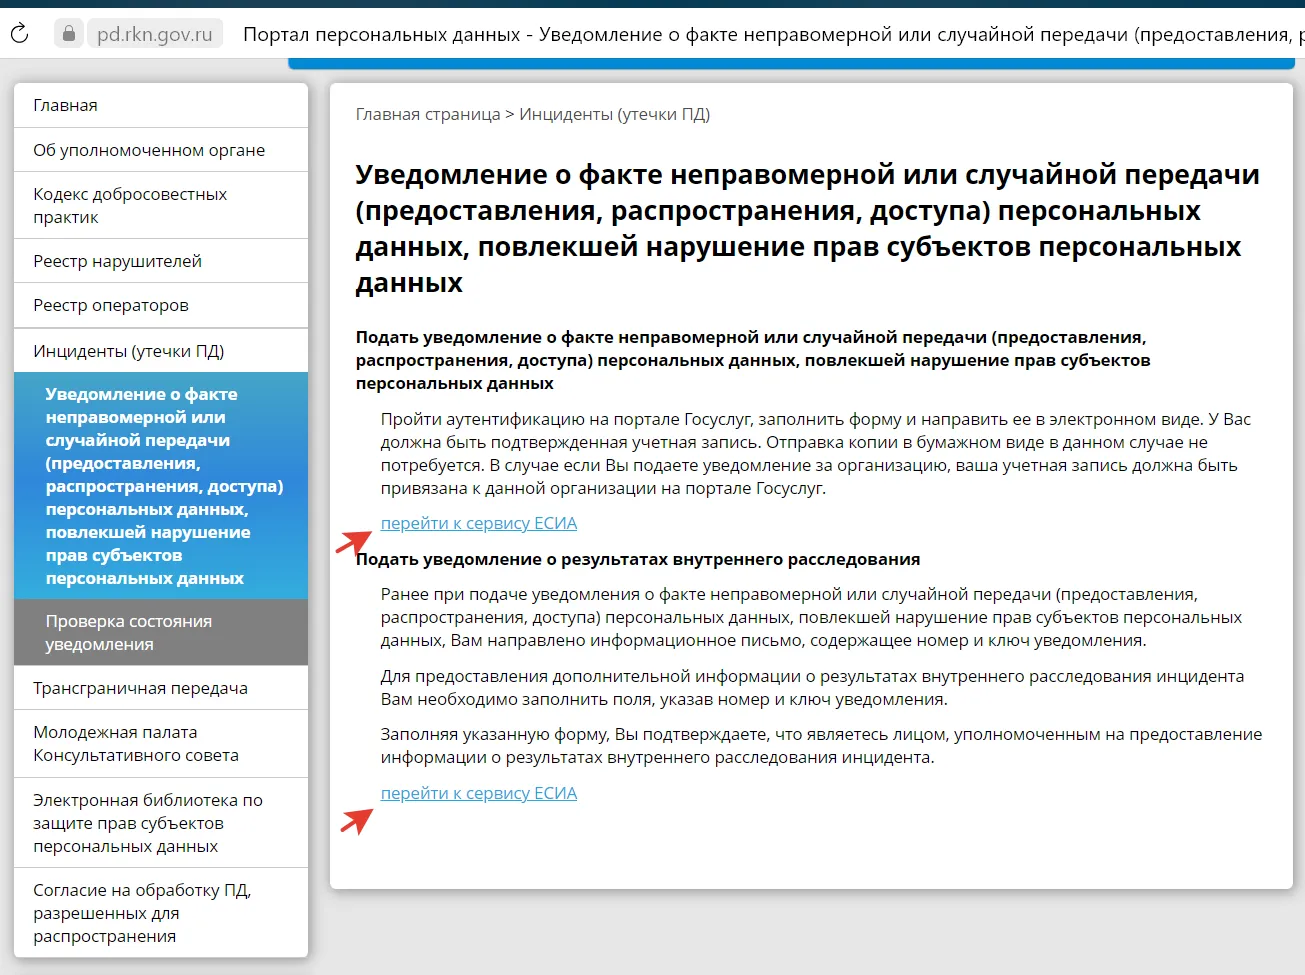1305x975 pixels.
Task: Click ЕСИА link under внутреннего расследования section
Action: (x=479, y=793)
